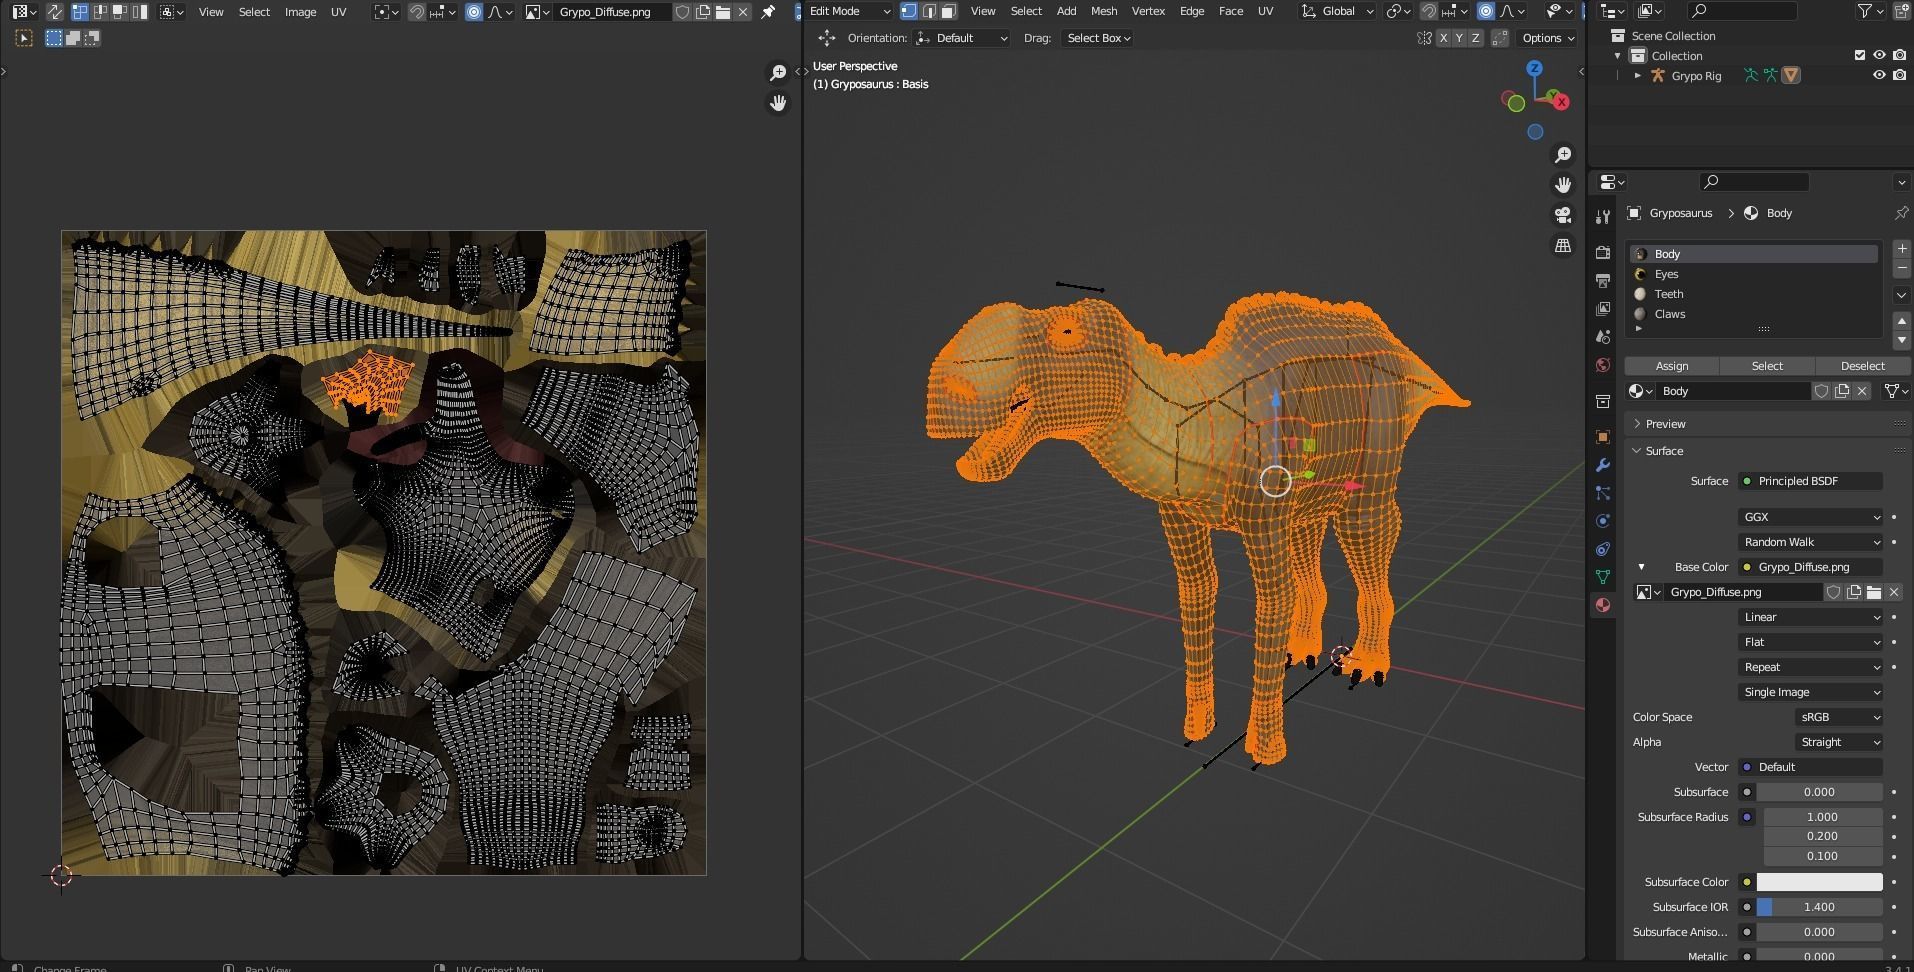Unlink Grypo_Diffuse.png image in UV editor header
The image size is (1914, 972).
tap(743, 12)
